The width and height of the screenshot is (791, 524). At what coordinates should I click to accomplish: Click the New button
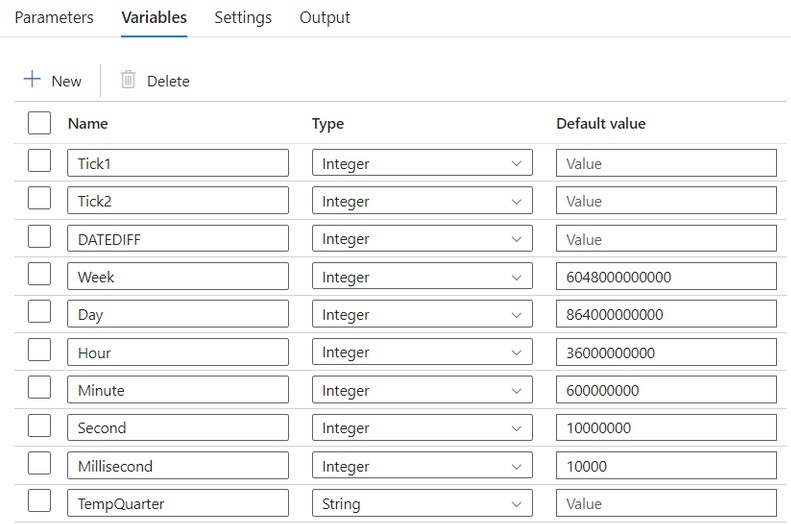52,80
